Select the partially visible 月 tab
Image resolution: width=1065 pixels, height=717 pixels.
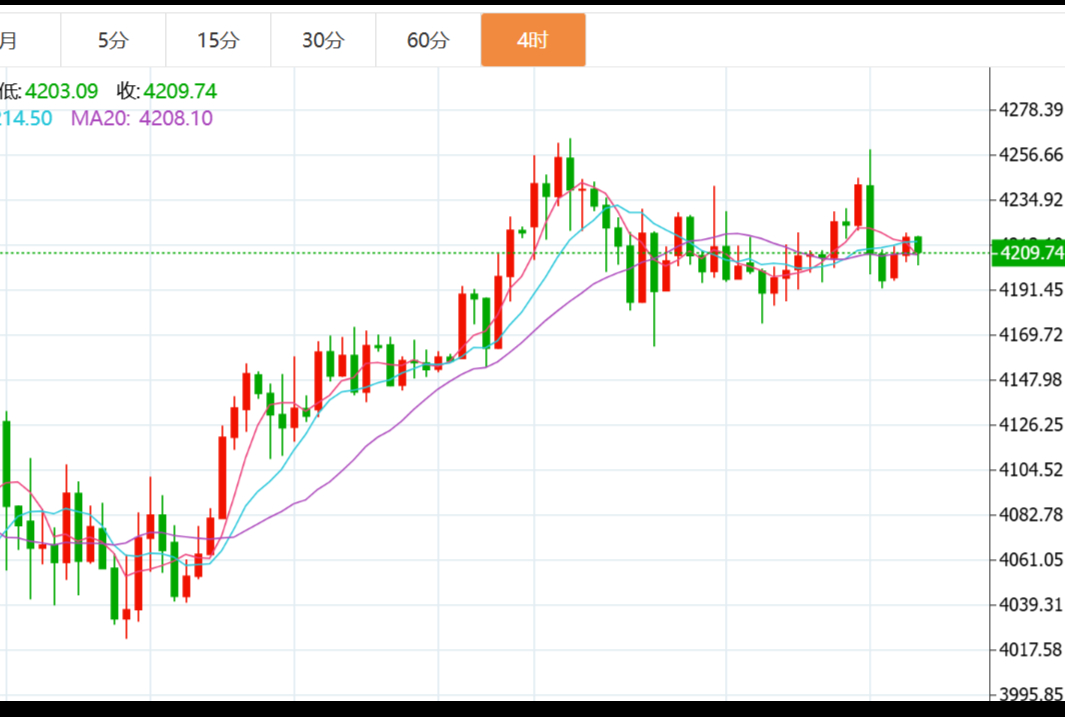click(8, 41)
